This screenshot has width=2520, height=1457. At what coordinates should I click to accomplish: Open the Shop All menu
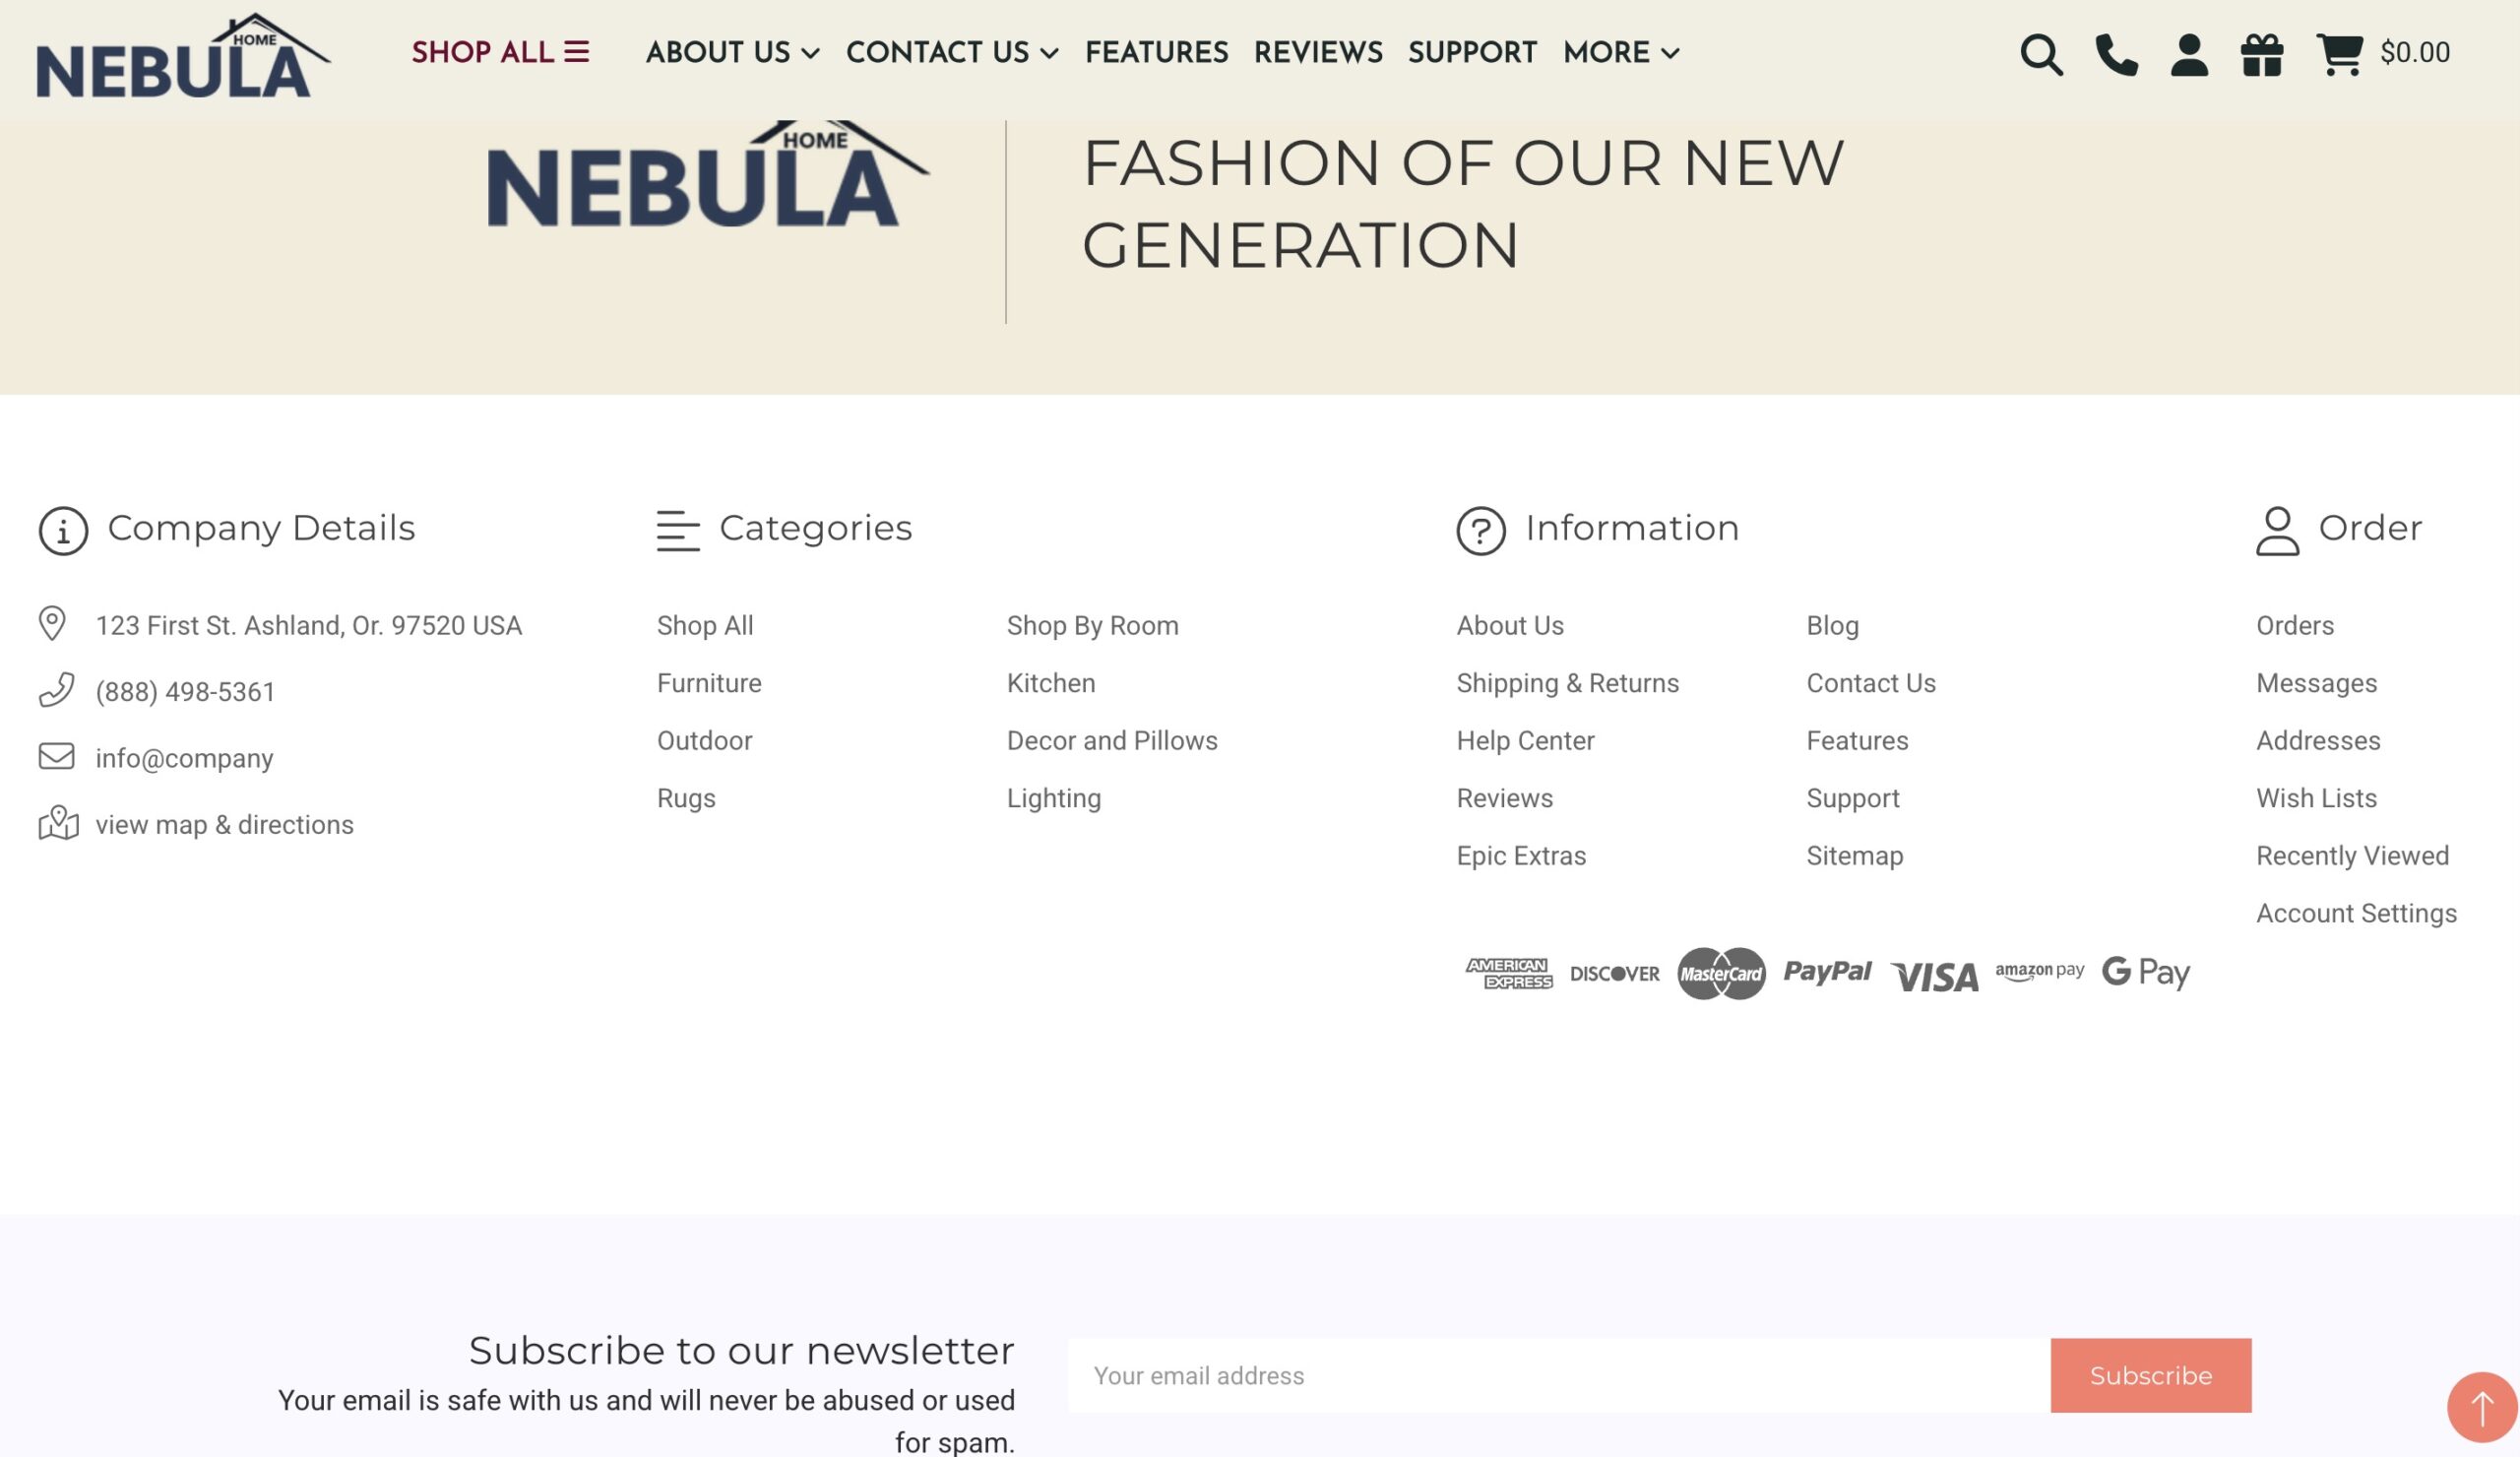pyautogui.click(x=500, y=53)
